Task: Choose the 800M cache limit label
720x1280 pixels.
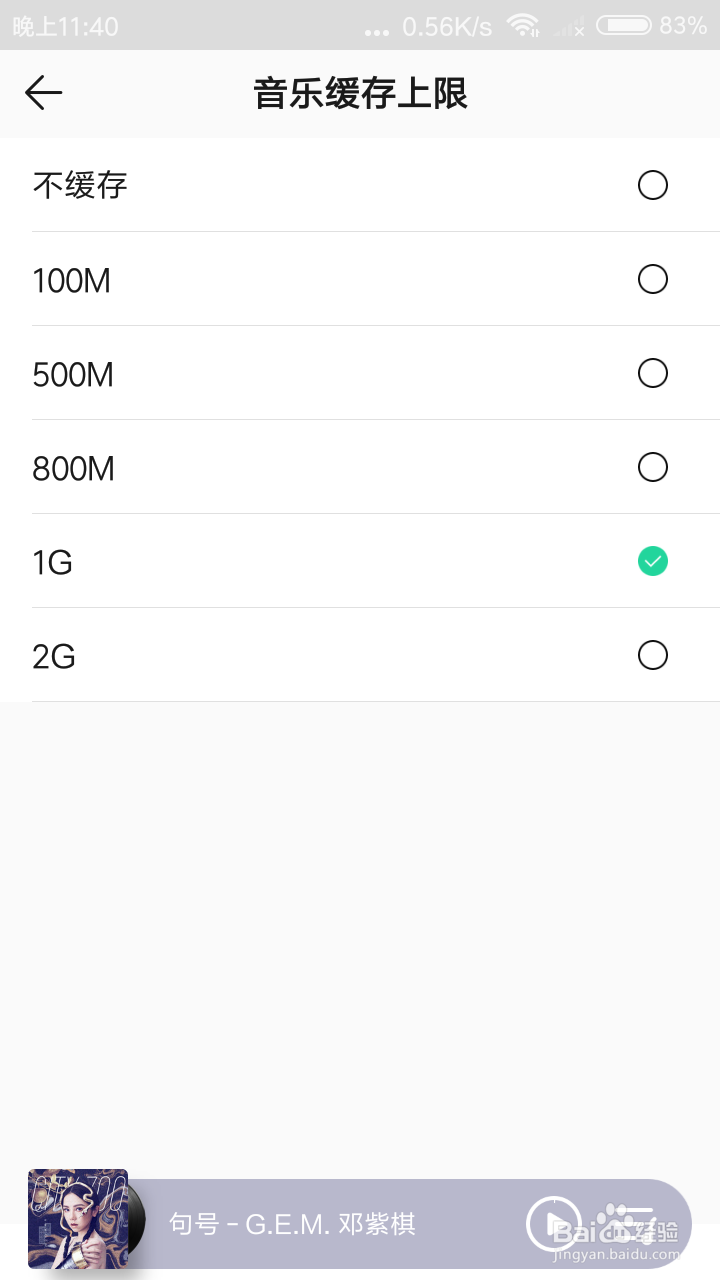Action: coord(73,468)
